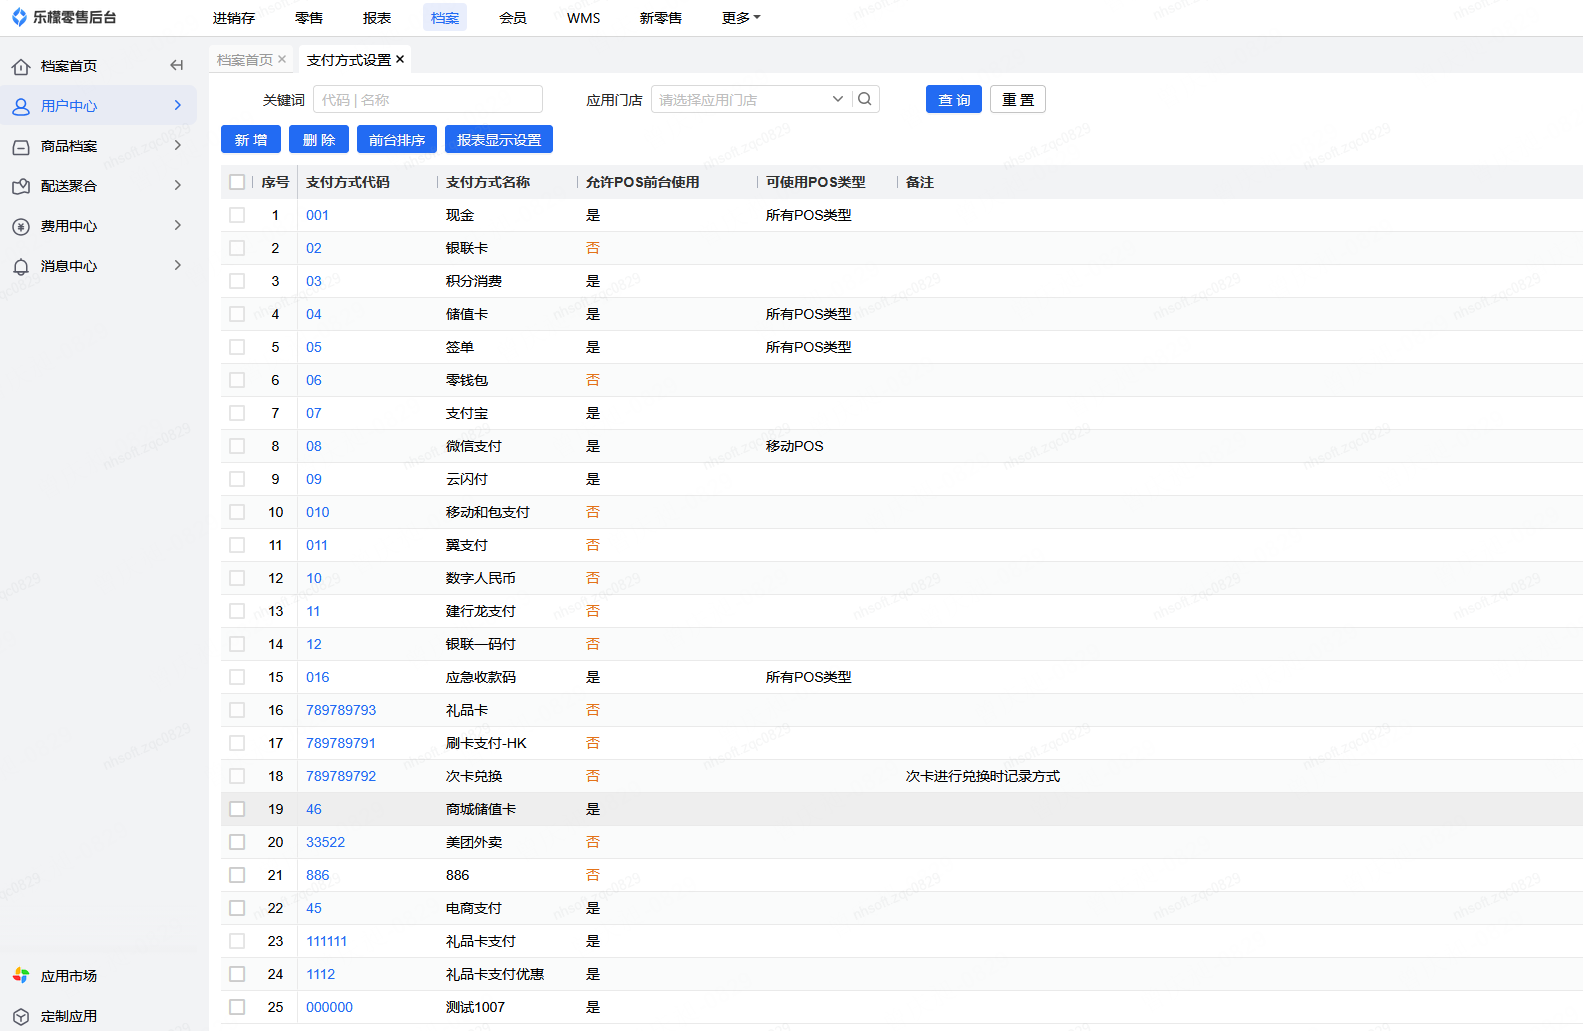Image resolution: width=1583 pixels, height=1031 pixels.
Task: Open the 进销存 top menu
Action: (x=234, y=18)
